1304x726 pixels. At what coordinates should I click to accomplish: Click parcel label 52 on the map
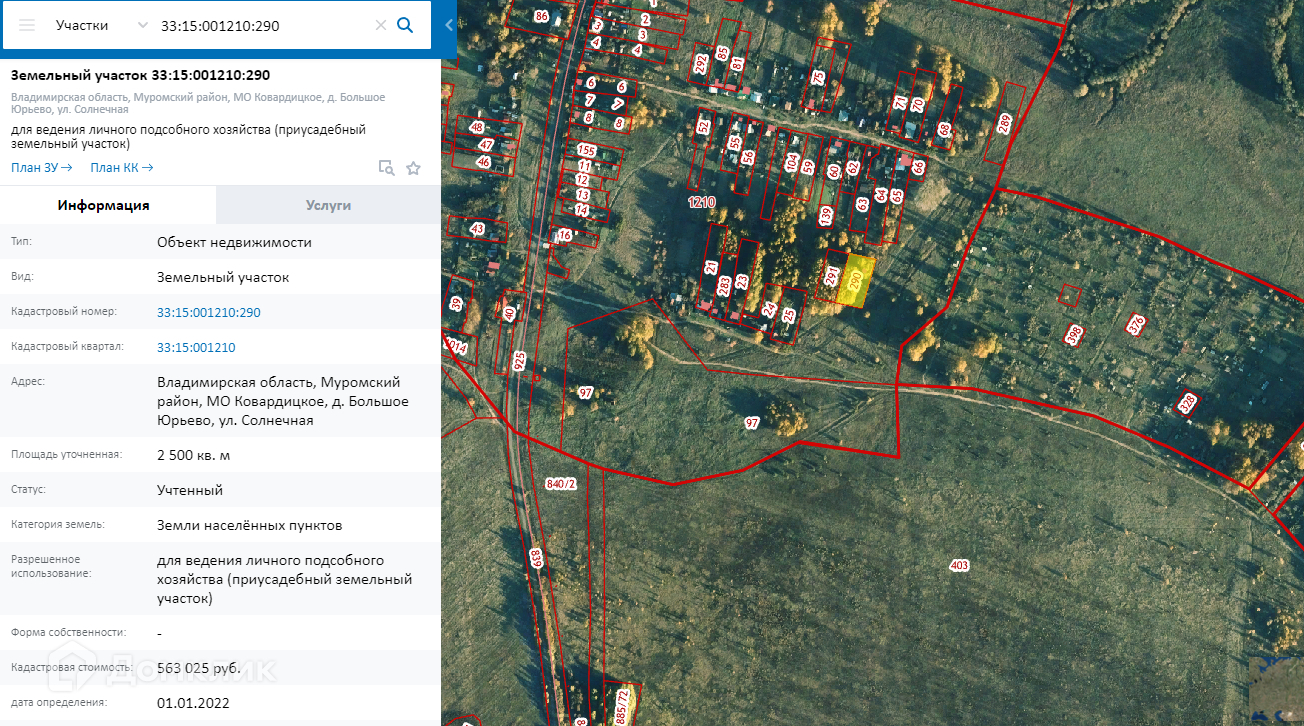pos(703,127)
